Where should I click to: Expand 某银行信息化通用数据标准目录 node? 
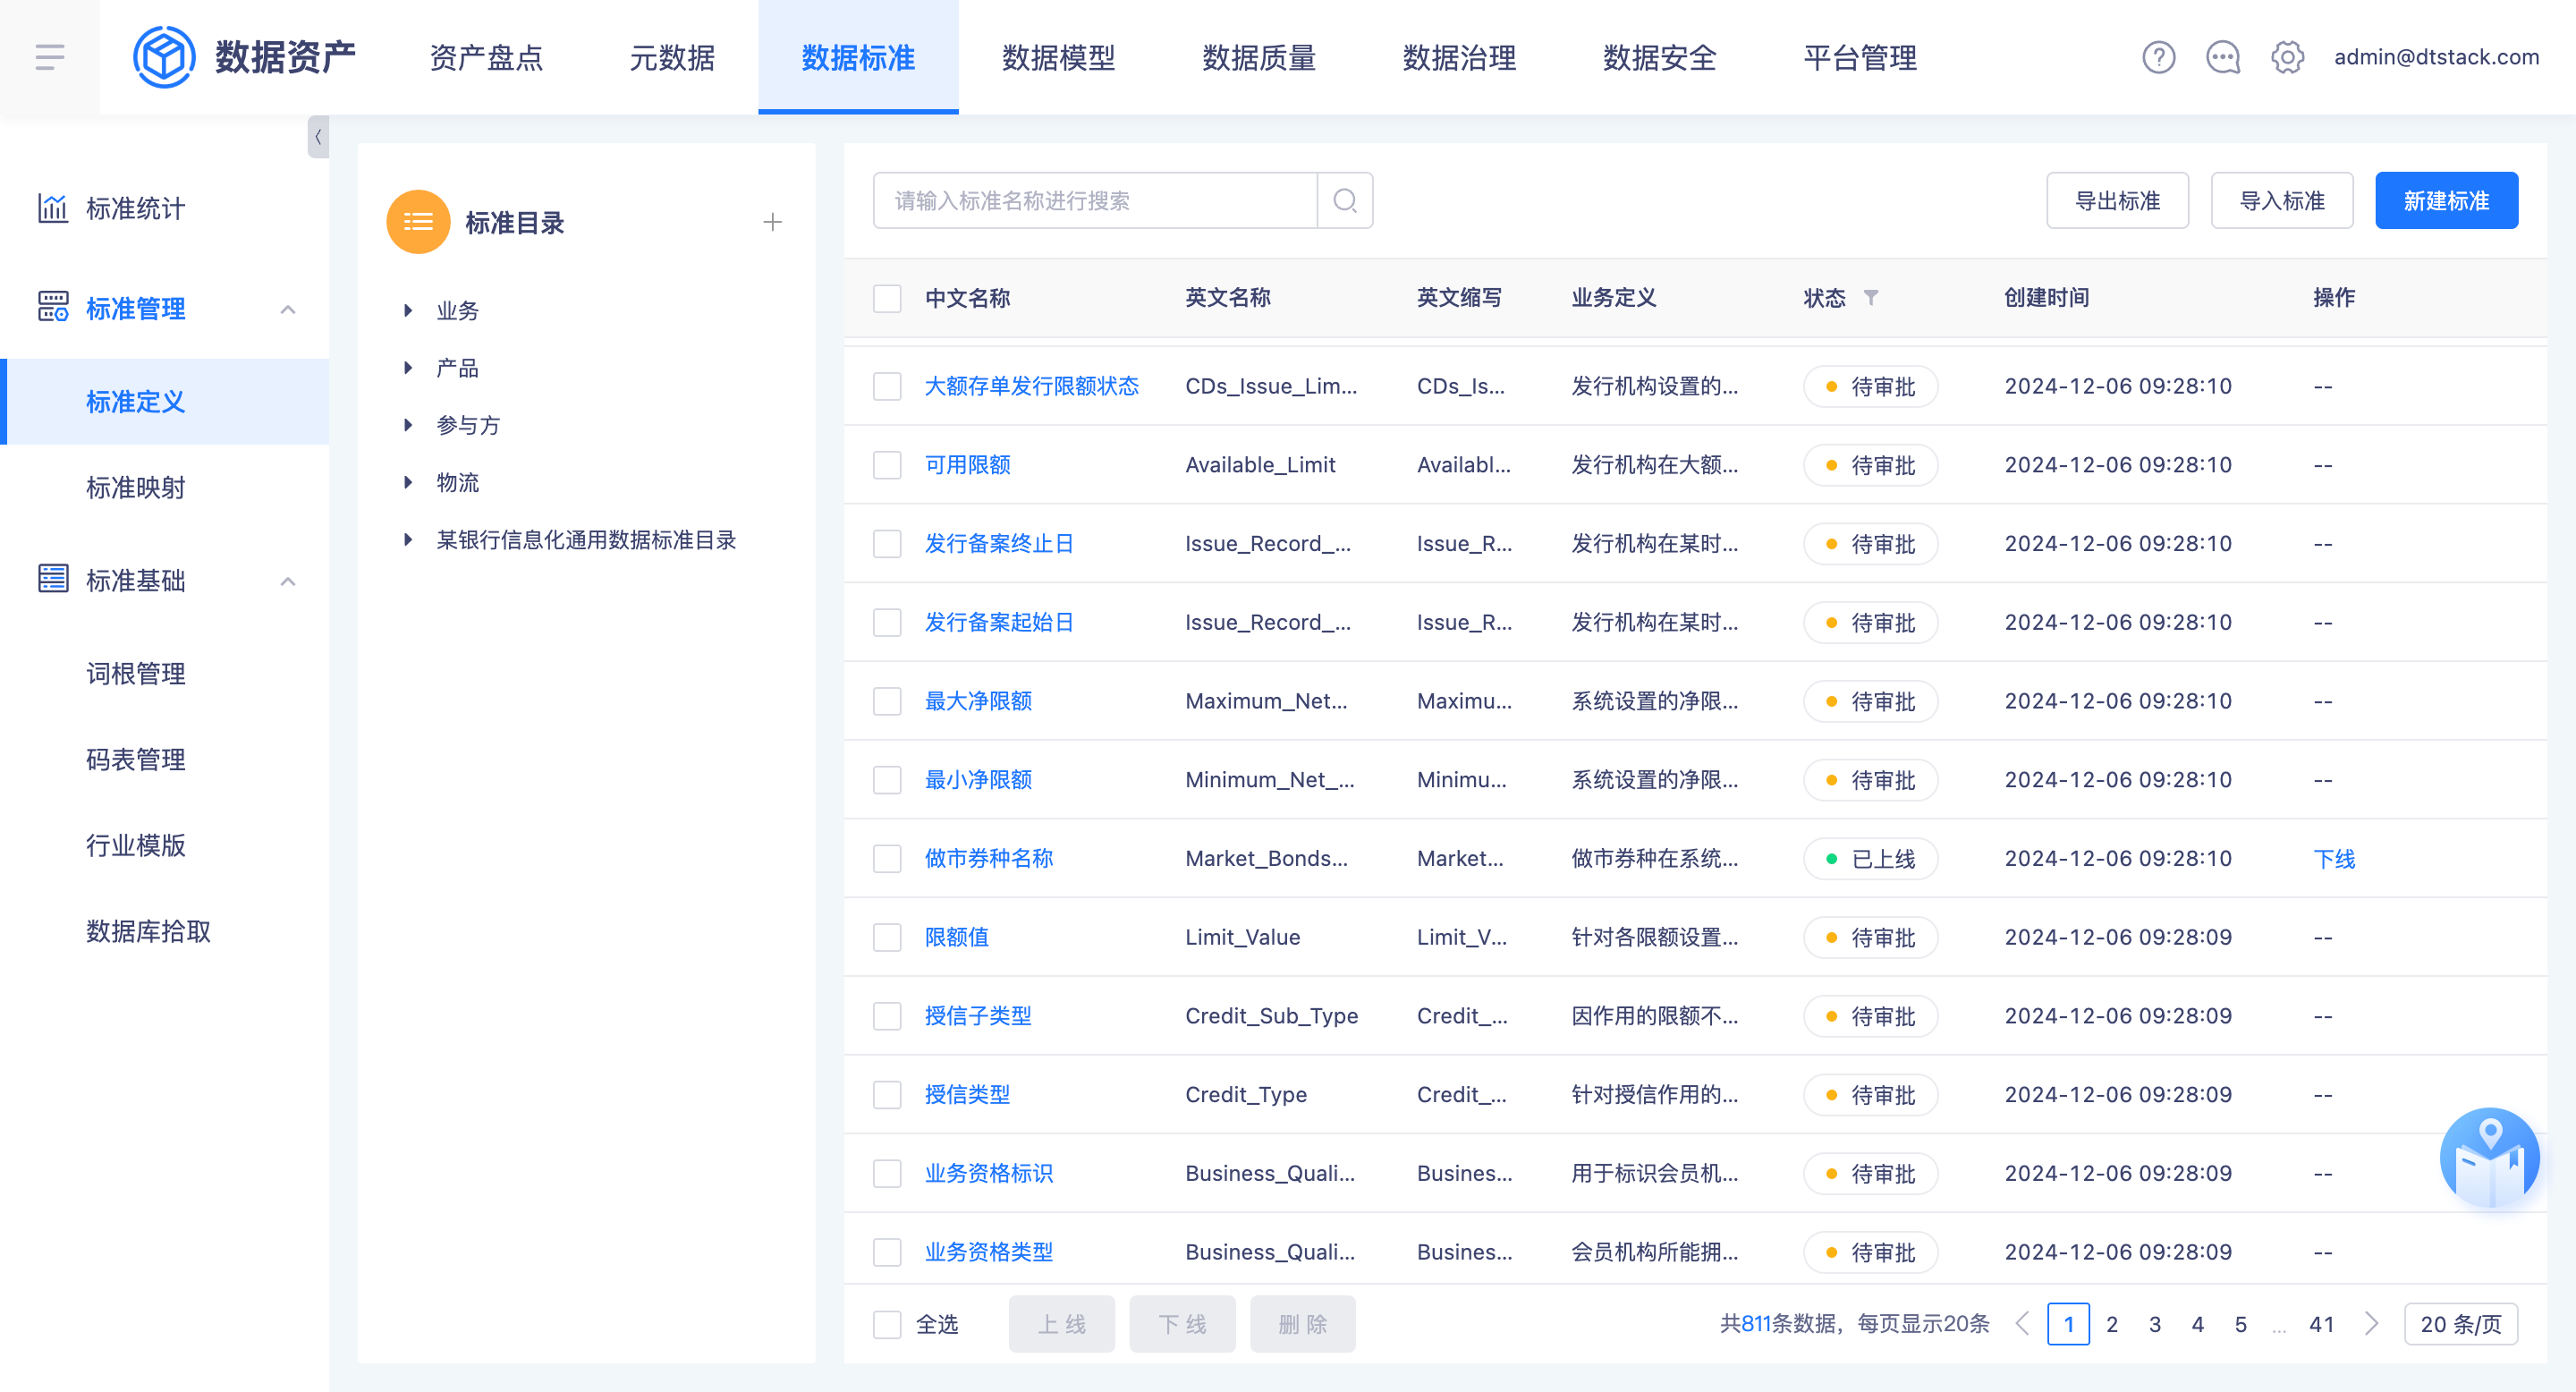[408, 539]
